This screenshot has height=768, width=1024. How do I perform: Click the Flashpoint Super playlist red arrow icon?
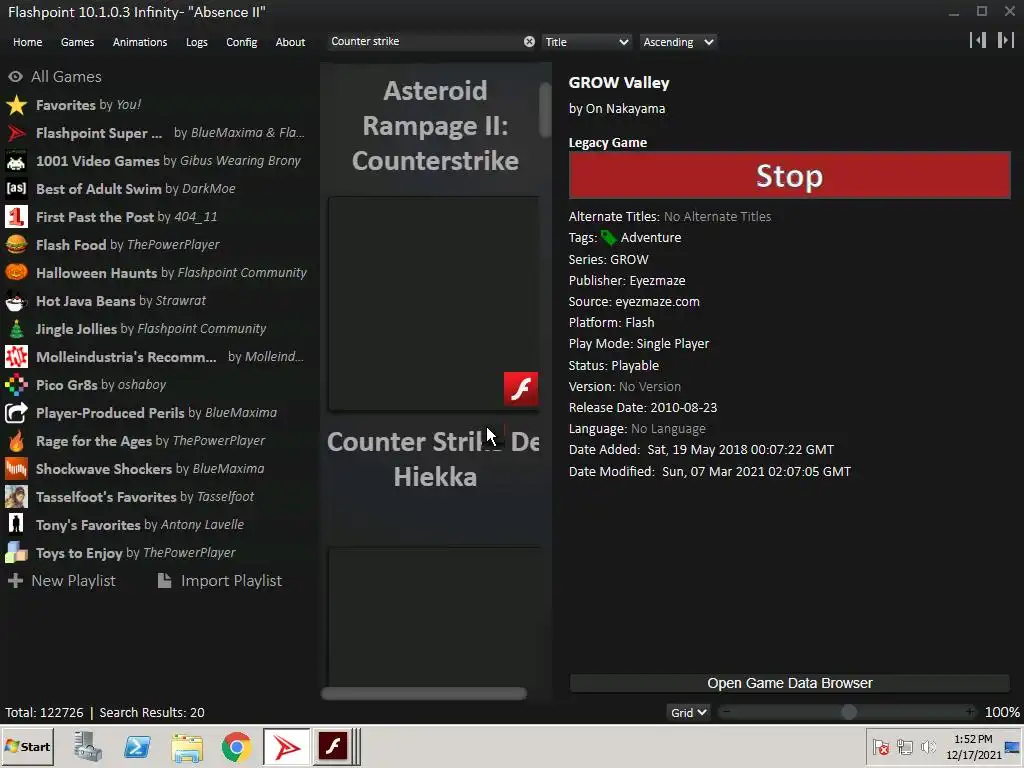[x=16, y=133]
